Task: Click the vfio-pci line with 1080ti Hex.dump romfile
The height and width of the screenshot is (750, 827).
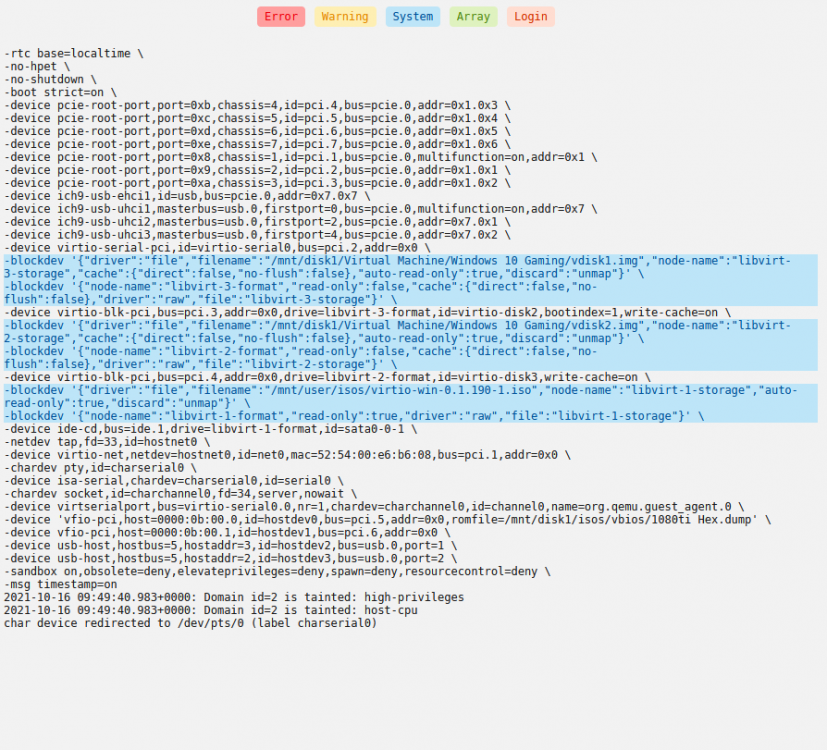Action: pyautogui.click(x=388, y=520)
